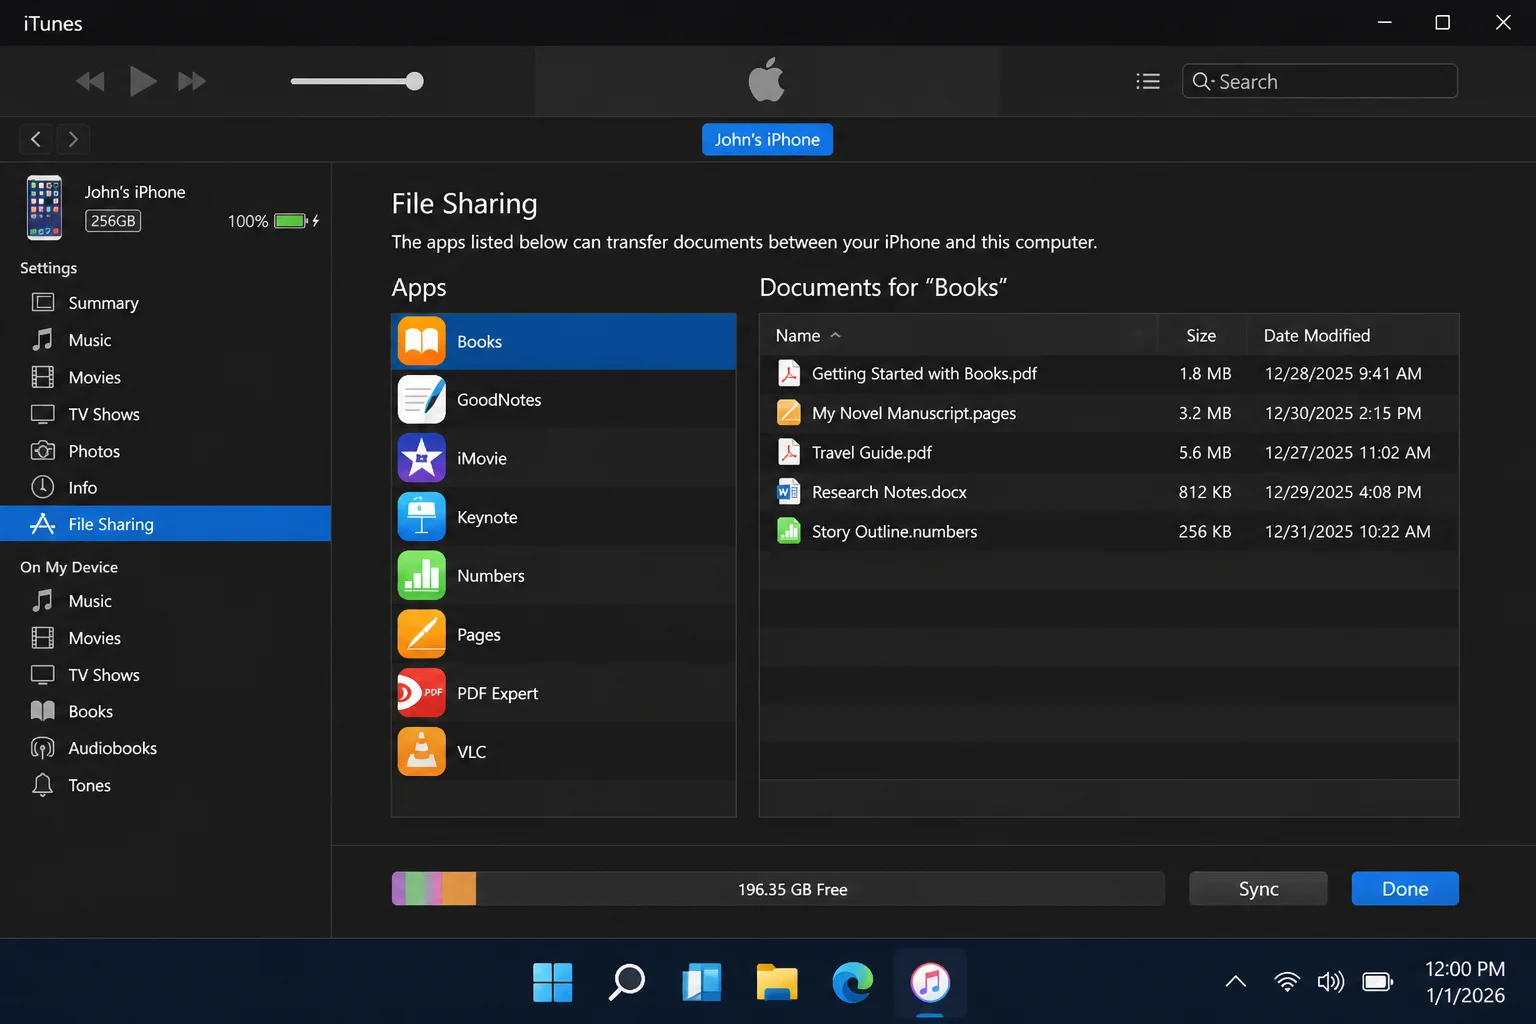
Task: Open Tones in the sidebar
Action: (165, 785)
